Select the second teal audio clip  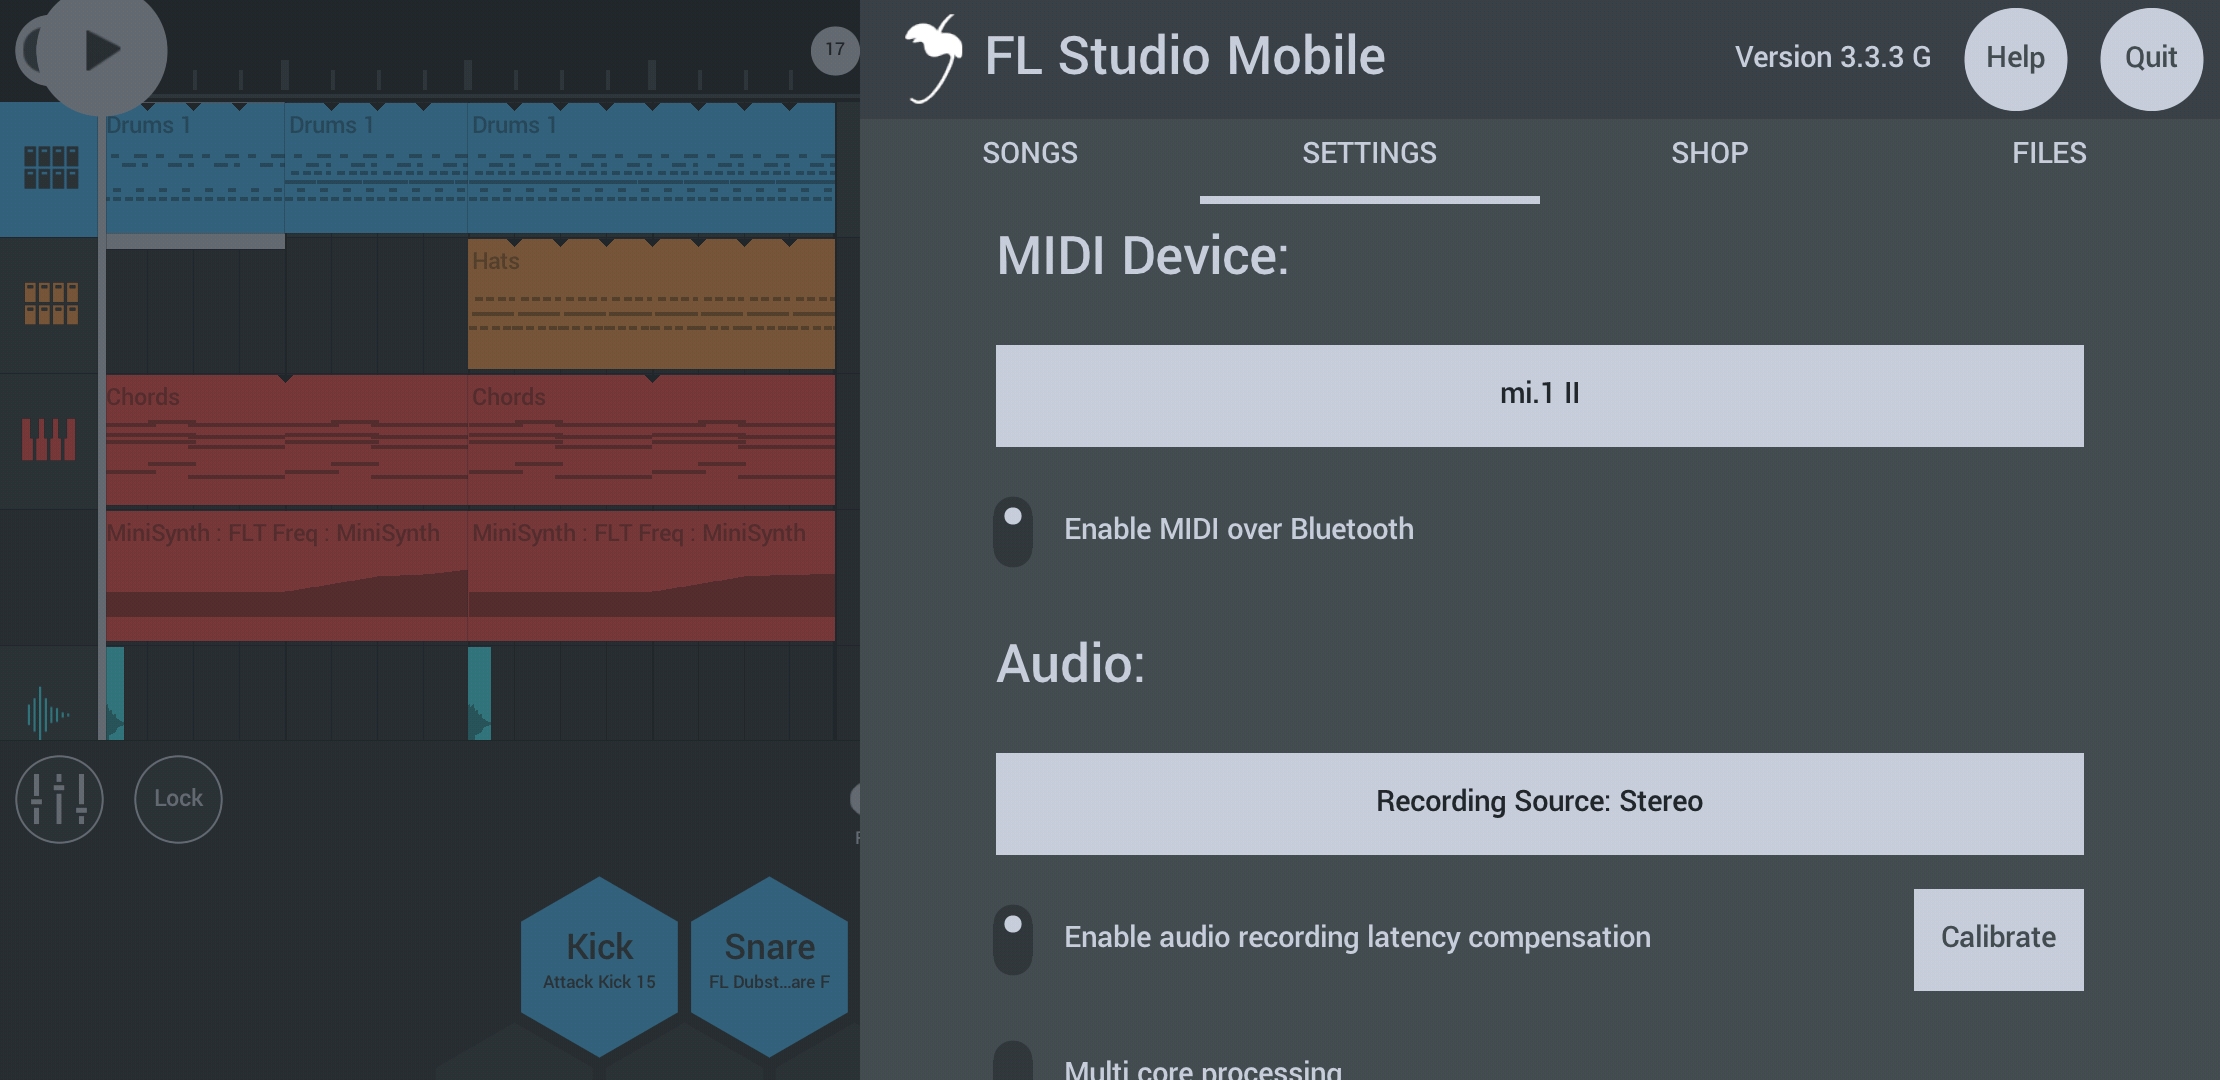point(479,694)
